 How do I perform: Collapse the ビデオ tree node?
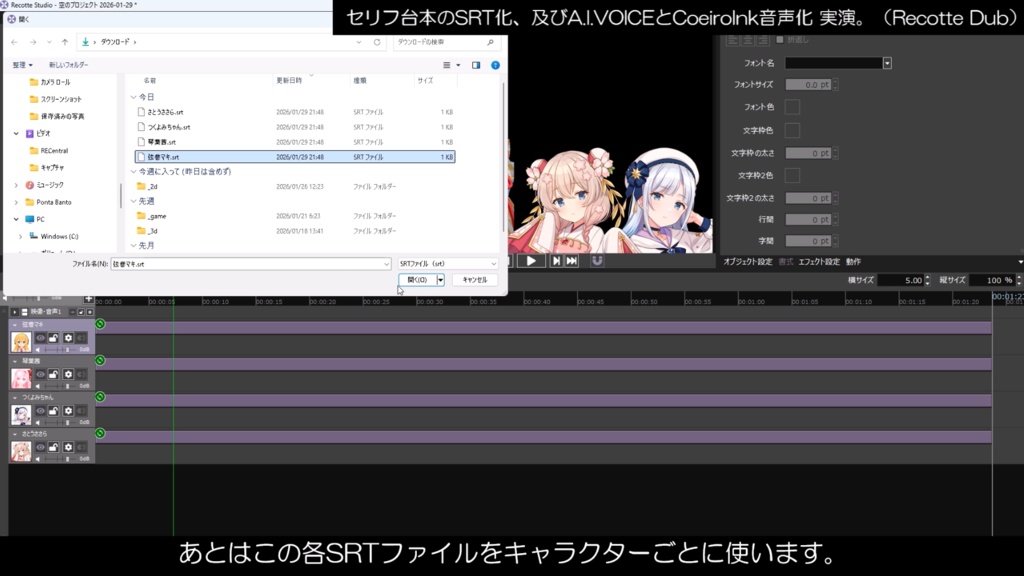point(16,133)
